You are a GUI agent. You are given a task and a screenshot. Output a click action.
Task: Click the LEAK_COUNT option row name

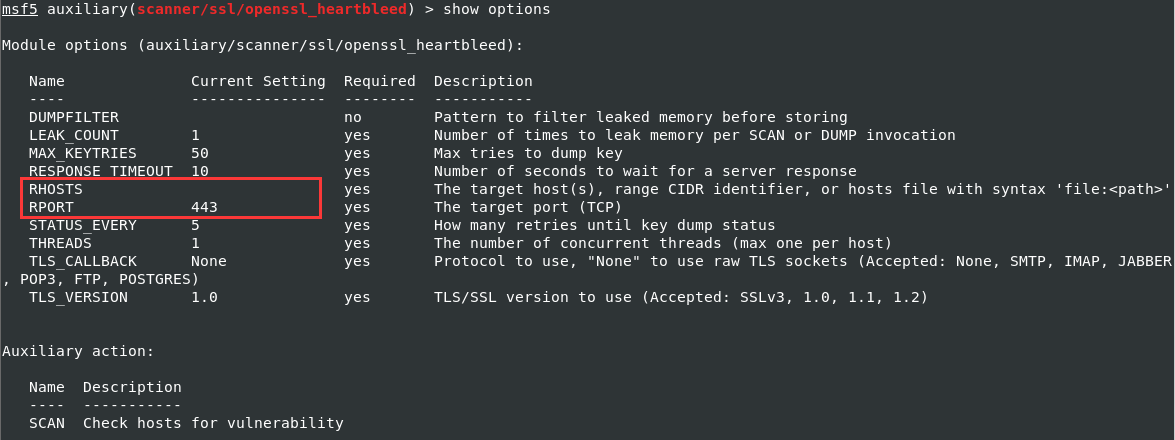pos(73,135)
